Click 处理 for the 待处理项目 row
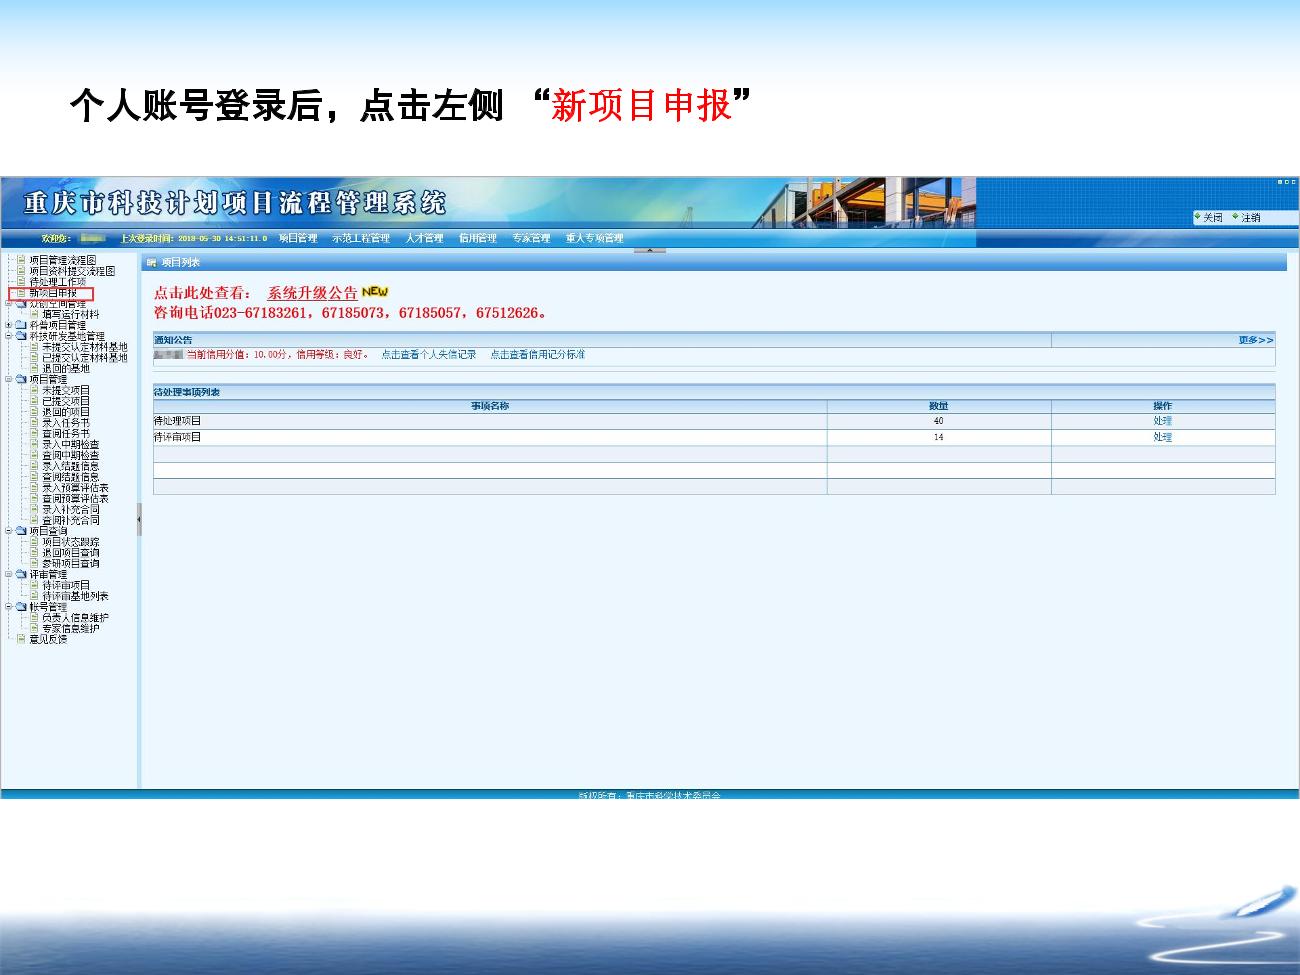Image resolution: width=1300 pixels, height=975 pixels. pyautogui.click(x=1162, y=421)
